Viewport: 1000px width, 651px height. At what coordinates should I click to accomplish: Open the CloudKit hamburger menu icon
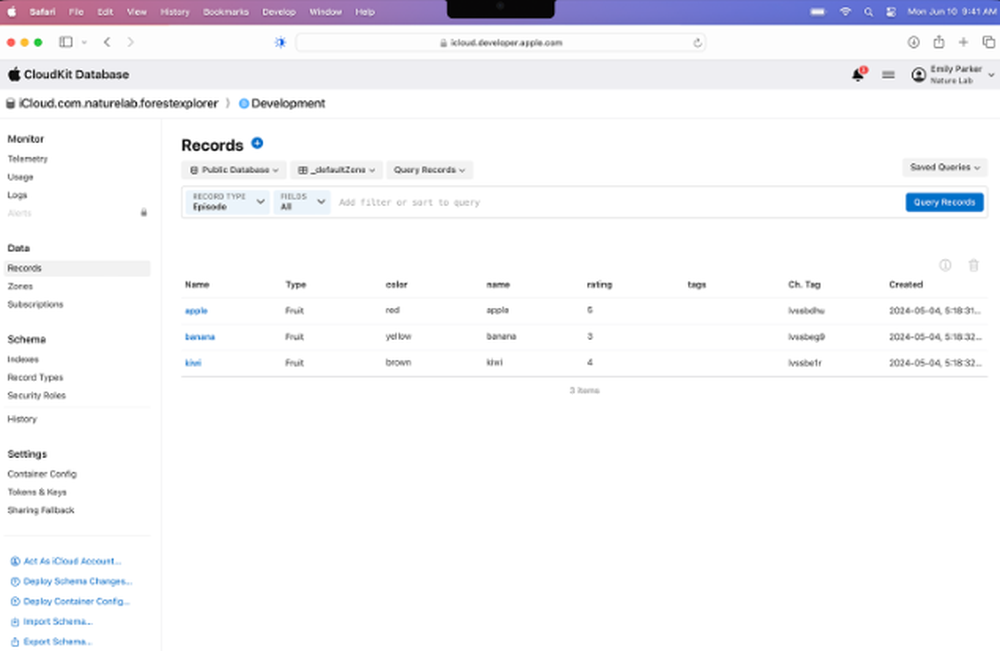tap(888, 75)
